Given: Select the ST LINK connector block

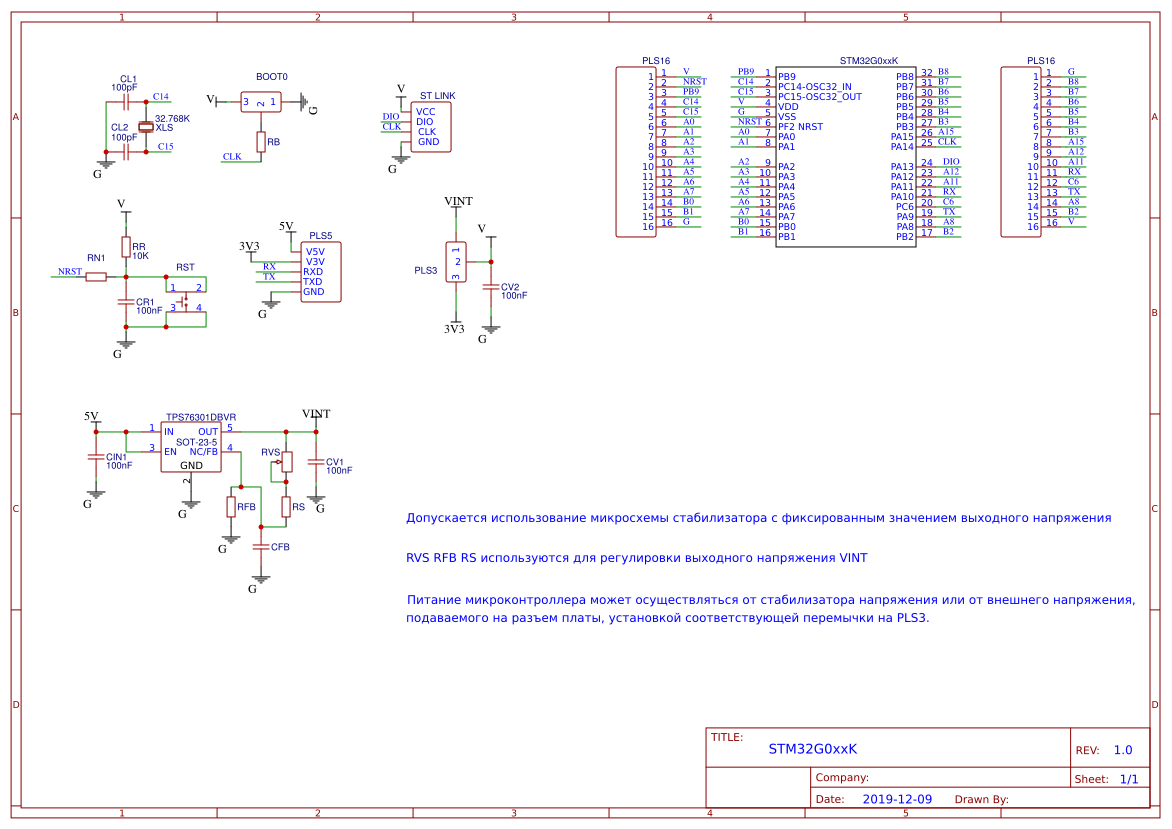Looking at the screenshot, I should [431, 127].
